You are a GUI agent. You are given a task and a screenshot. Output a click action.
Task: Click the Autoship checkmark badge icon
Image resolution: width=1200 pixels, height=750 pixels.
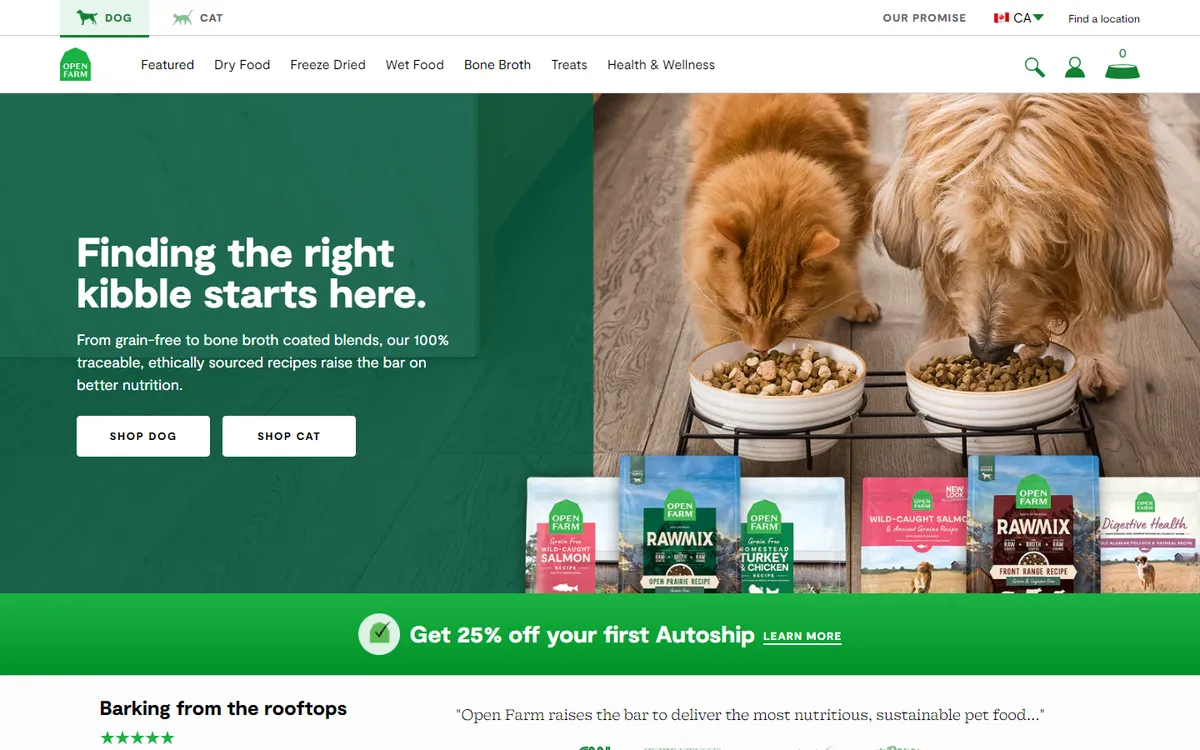click(x=379, y=634)
